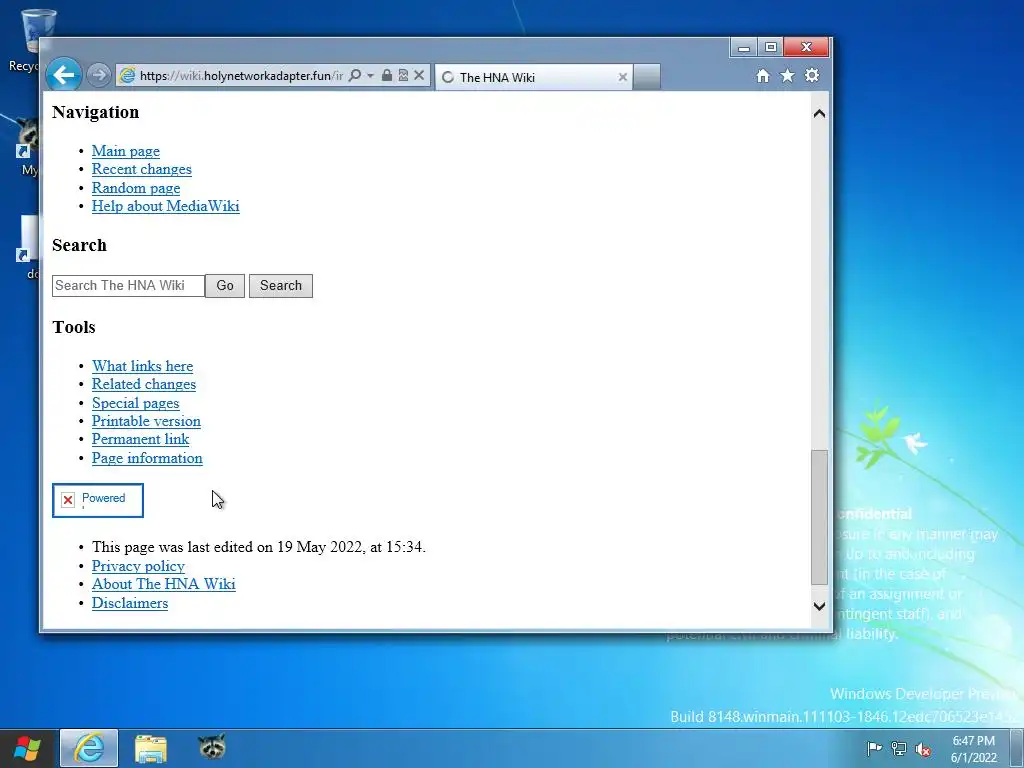This screenshot has width=1024, height=768.
Task: Open the Tools gear menu
Action: click(812, 76)
